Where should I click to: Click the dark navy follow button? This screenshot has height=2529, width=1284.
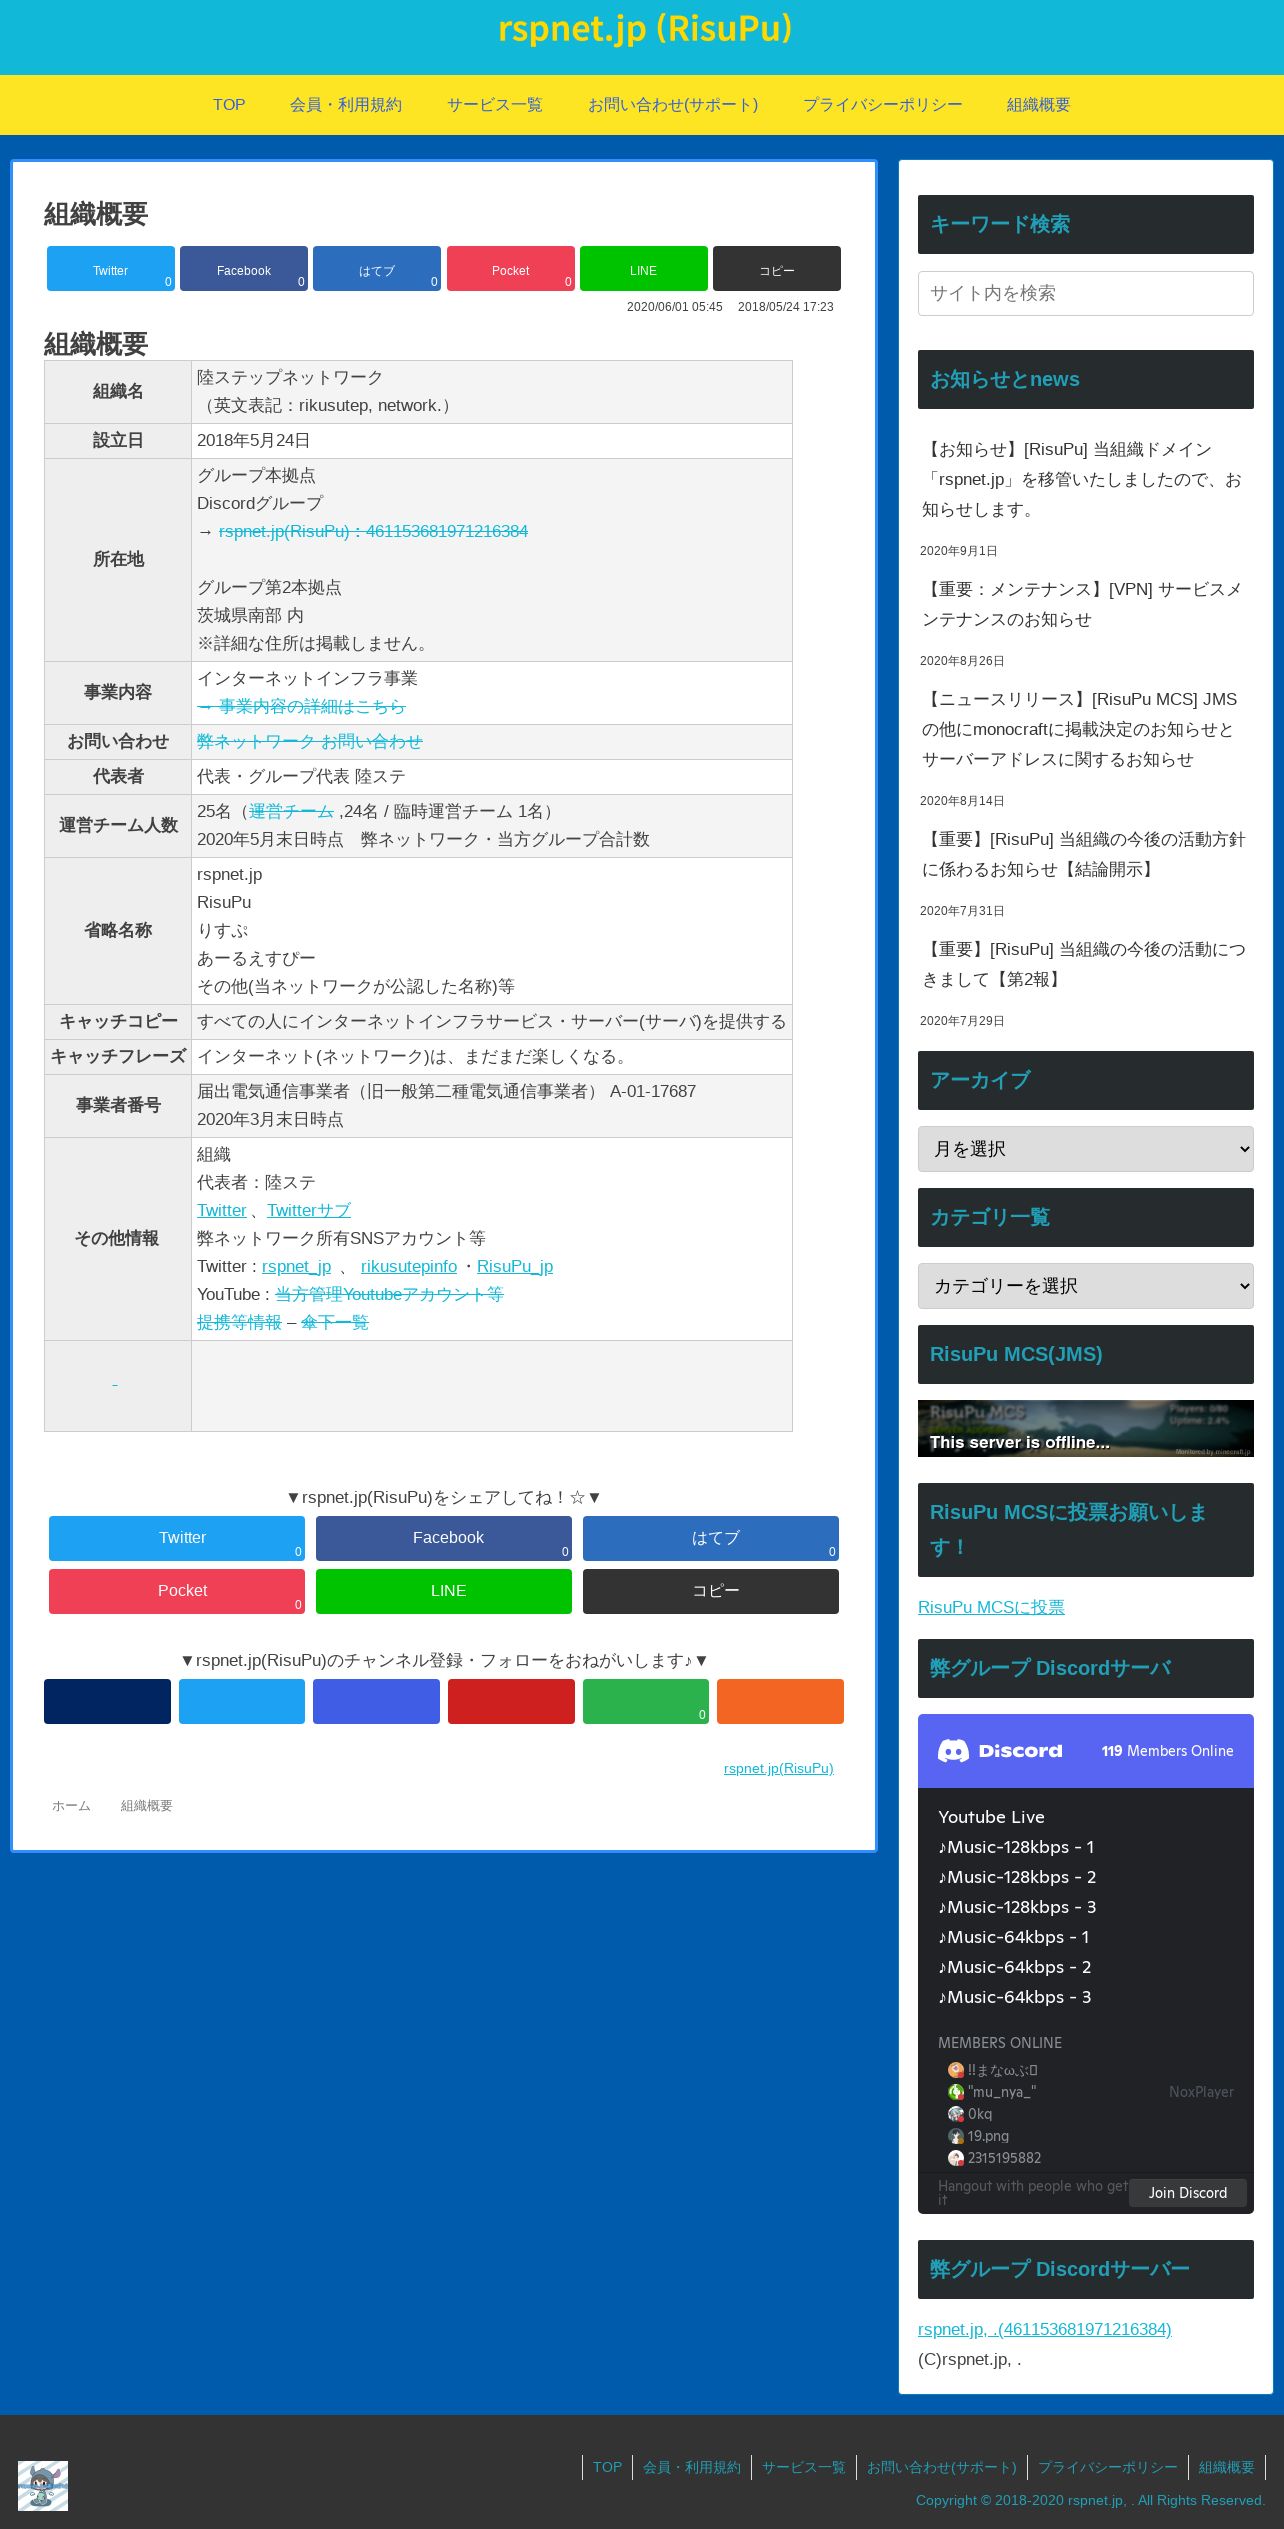pos(107,1701)
